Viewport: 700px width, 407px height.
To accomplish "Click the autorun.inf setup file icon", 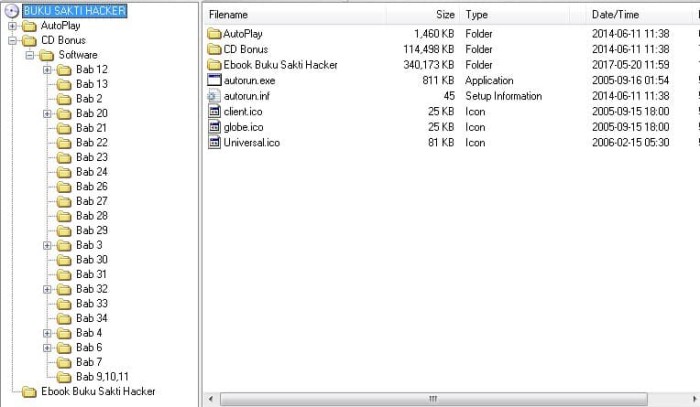I will 213,96.
